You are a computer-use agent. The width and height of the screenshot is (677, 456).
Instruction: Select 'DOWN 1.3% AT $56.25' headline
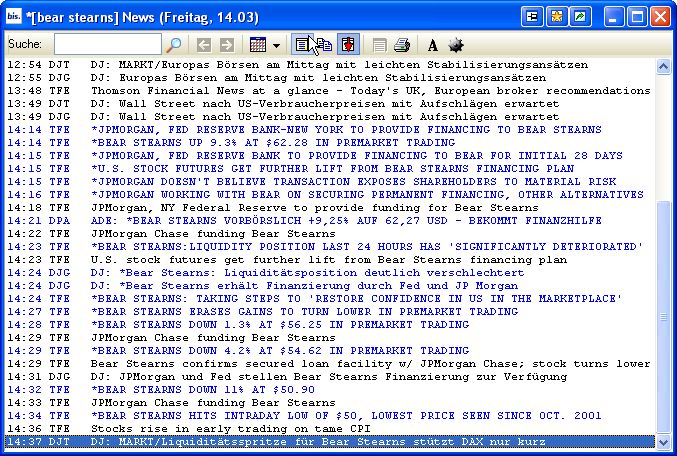tap(330, 324)
